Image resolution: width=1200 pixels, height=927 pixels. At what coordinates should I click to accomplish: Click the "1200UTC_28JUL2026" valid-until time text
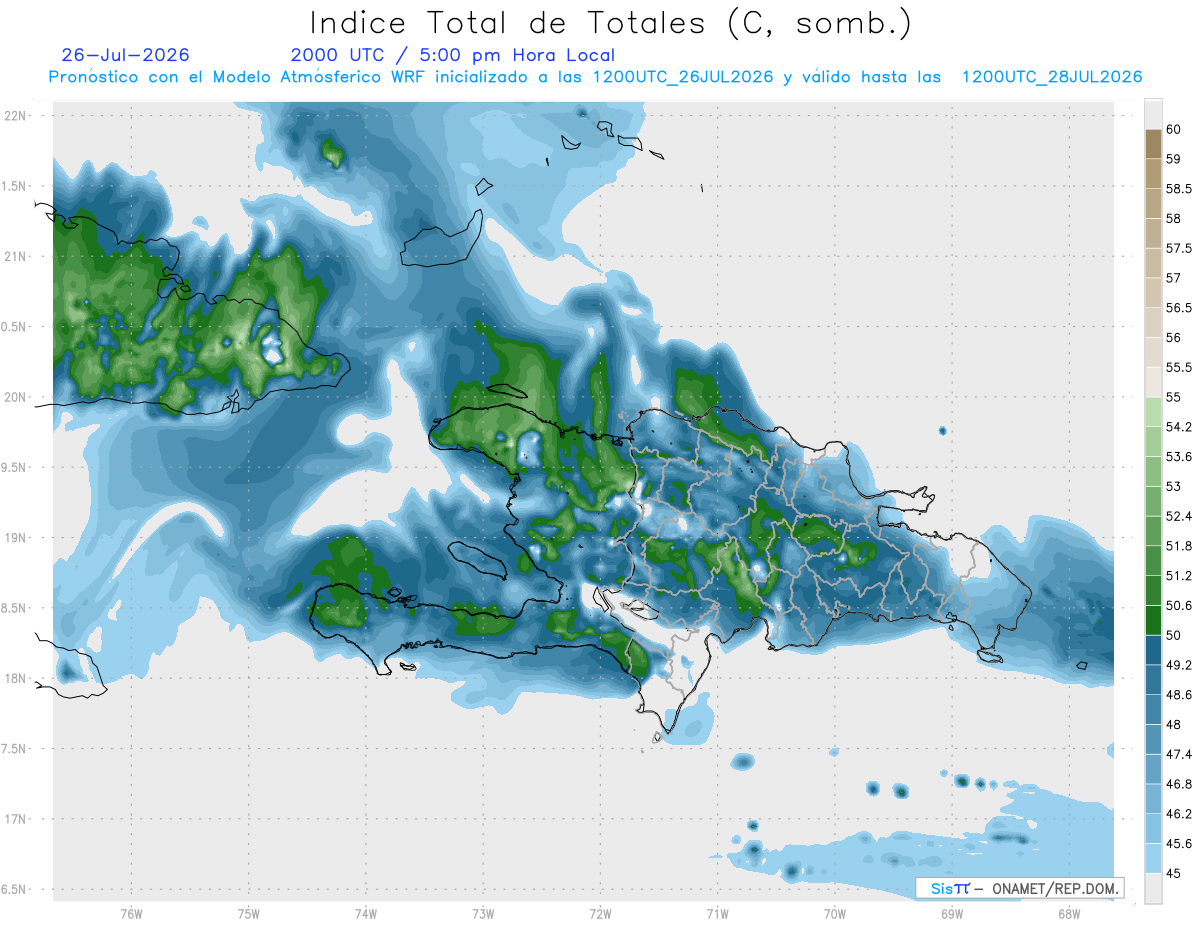click(x=1052, y=77)
